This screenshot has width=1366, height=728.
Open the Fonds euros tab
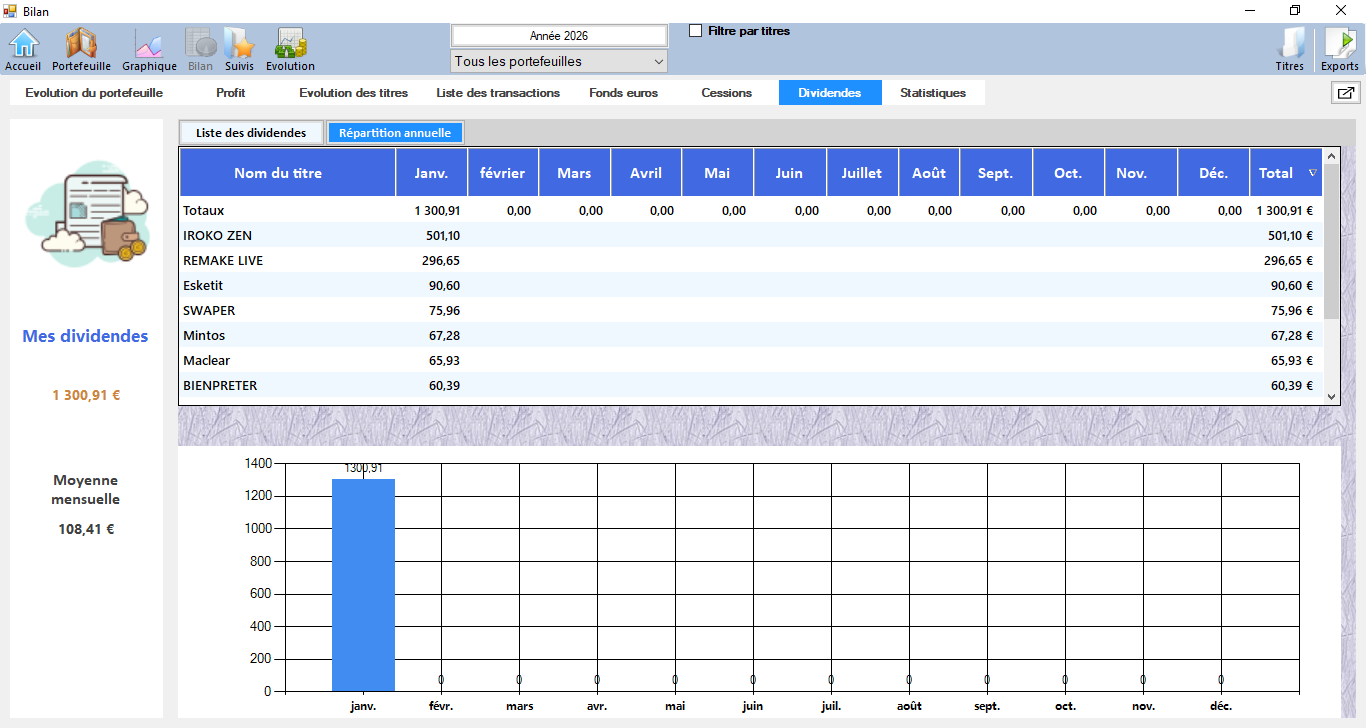[623, 93]
